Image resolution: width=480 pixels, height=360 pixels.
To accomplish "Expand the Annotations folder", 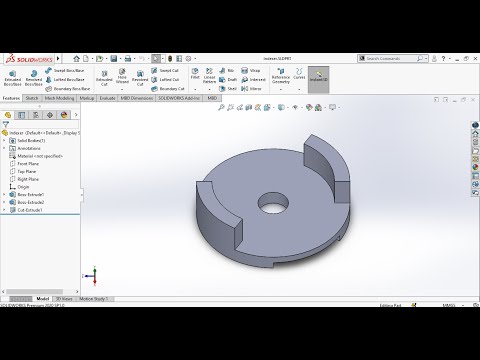I will click(x=4, y=148).
